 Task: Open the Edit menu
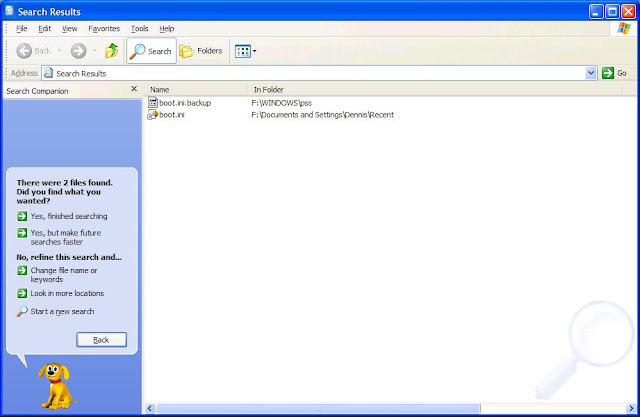point(44,29)
